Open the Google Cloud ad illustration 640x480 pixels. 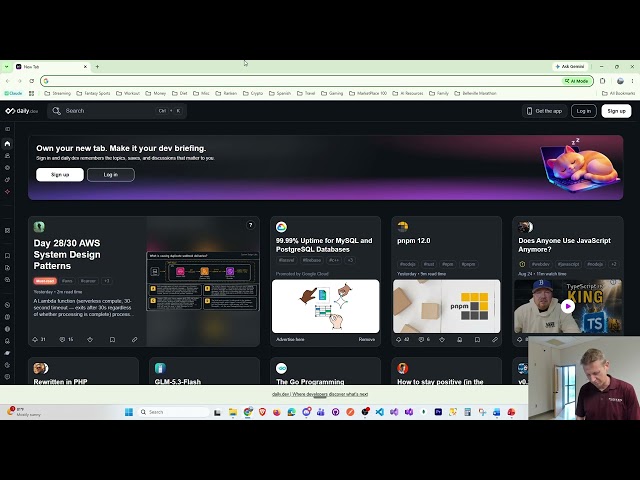click(x=325, y=306)
